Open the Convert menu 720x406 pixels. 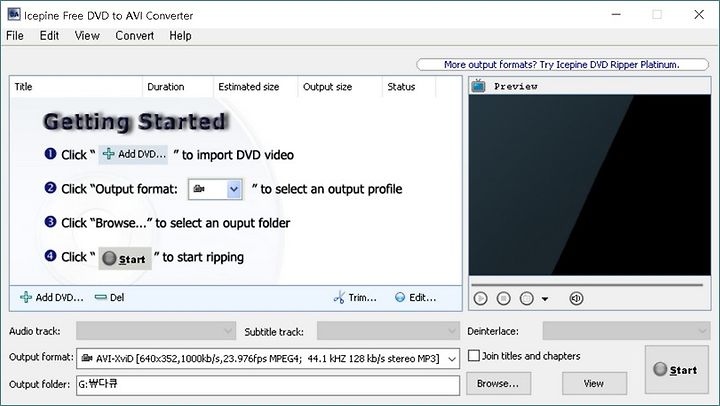(135, 35)
